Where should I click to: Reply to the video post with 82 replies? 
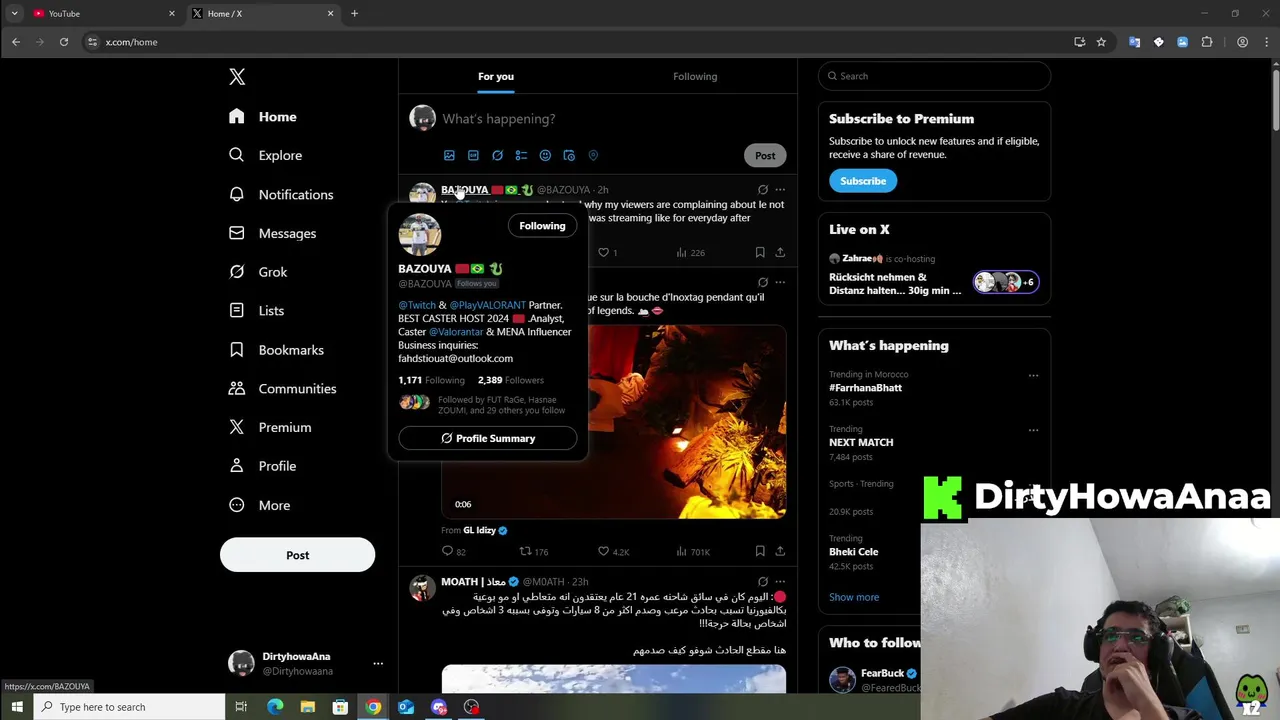tap(454, 552)
